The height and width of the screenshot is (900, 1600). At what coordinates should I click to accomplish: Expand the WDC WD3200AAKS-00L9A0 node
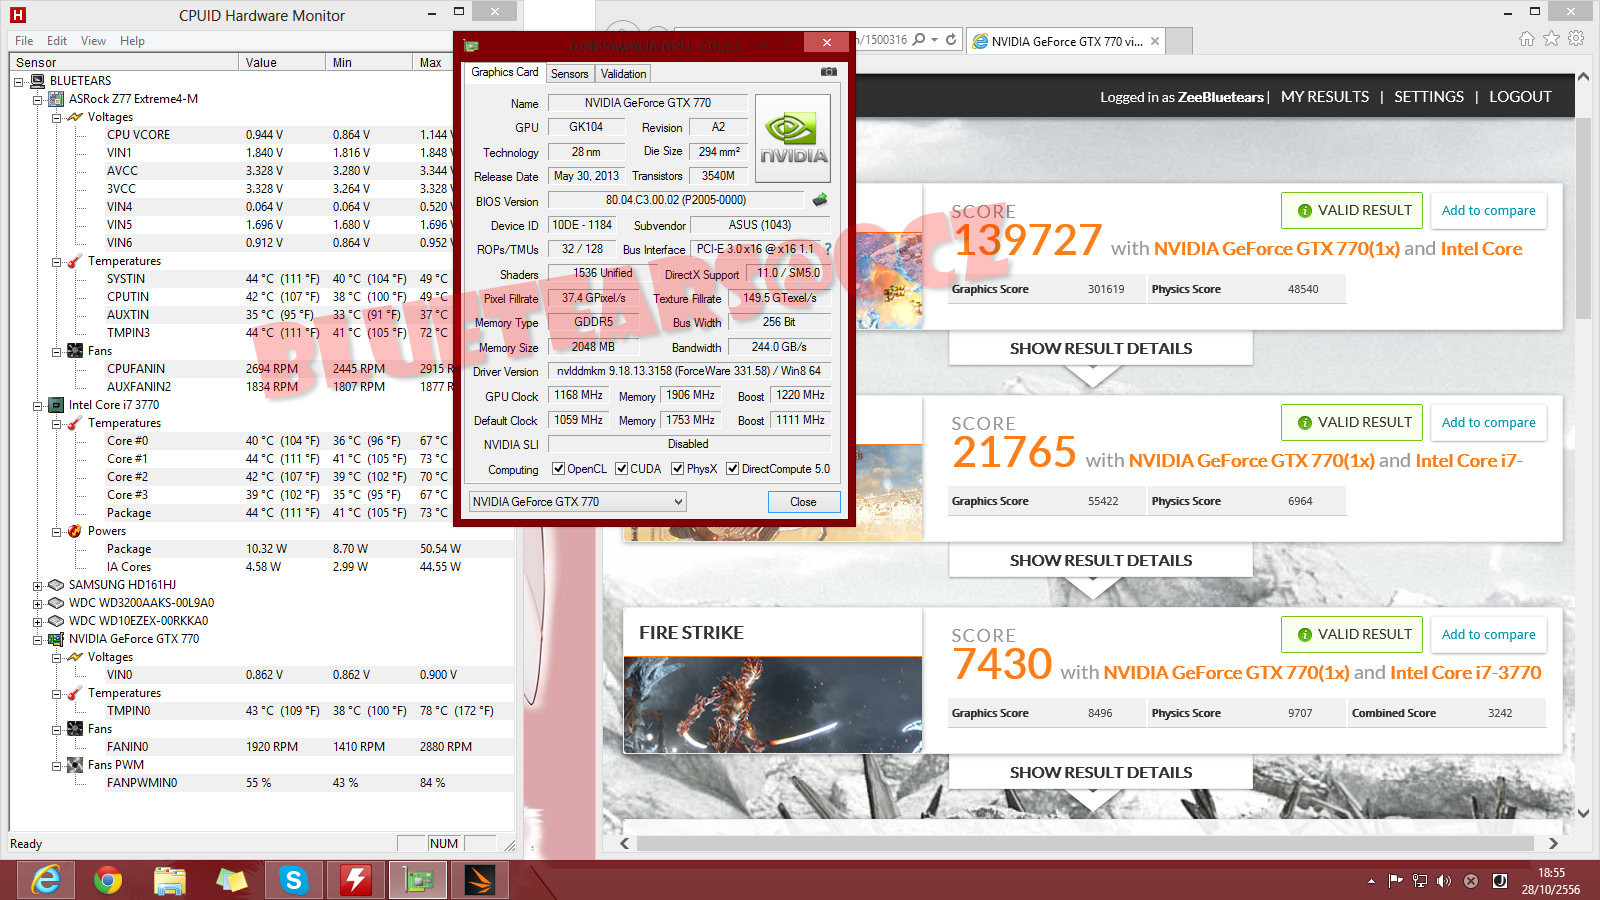37,603
